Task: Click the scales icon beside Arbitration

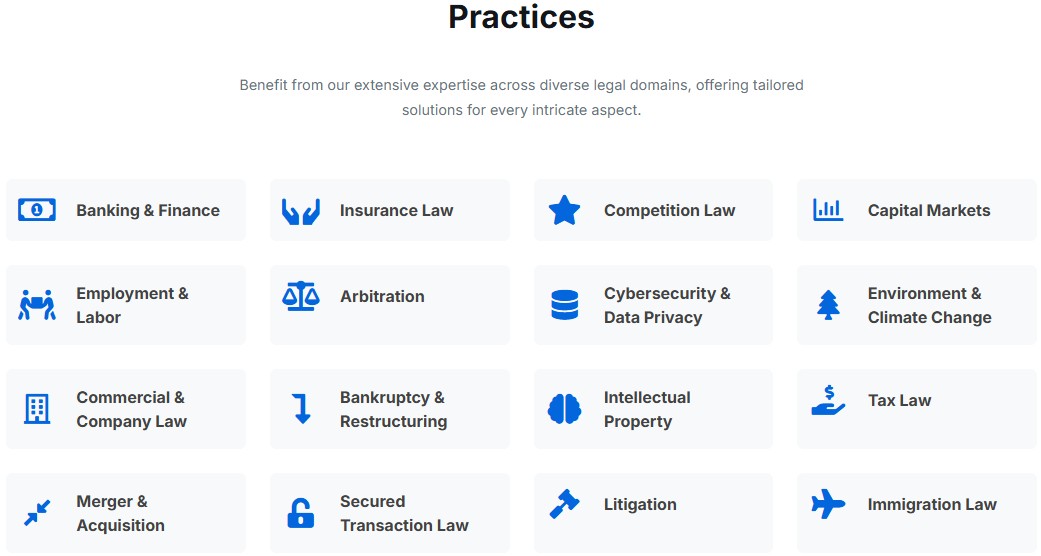Action: click(300, 296)
